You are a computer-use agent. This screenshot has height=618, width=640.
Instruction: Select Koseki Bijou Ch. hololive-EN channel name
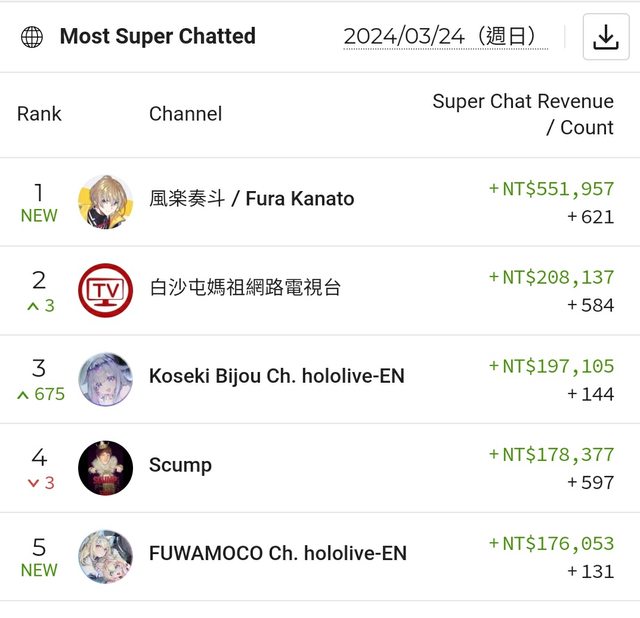click(x=277, y=377)
